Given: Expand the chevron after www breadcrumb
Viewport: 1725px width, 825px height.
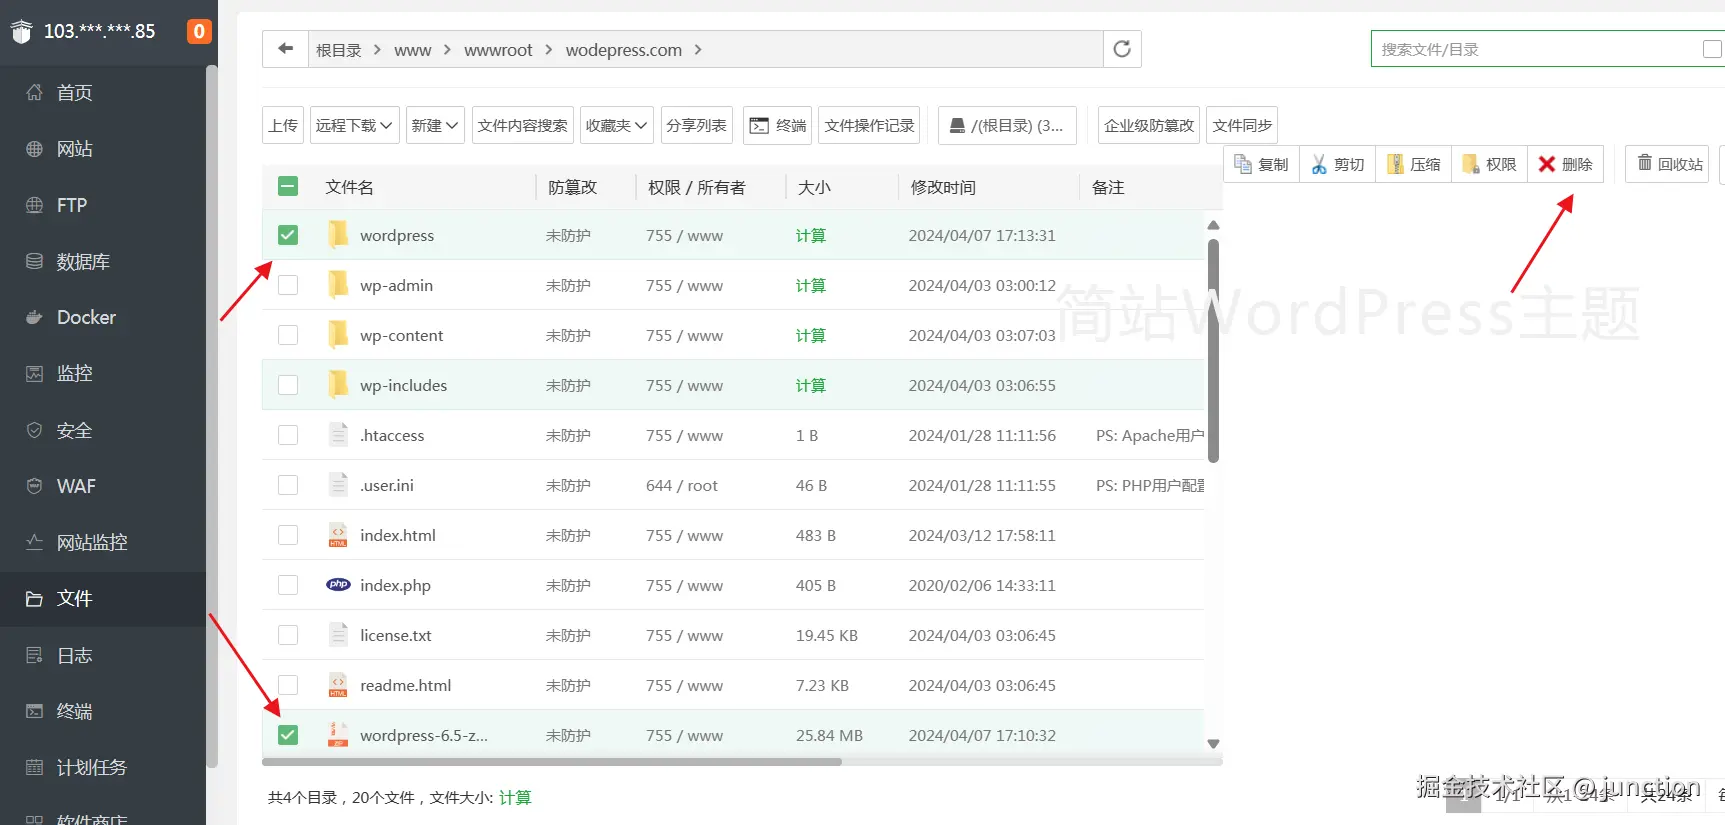Looking at the screenshot, I should coord(447,49).
